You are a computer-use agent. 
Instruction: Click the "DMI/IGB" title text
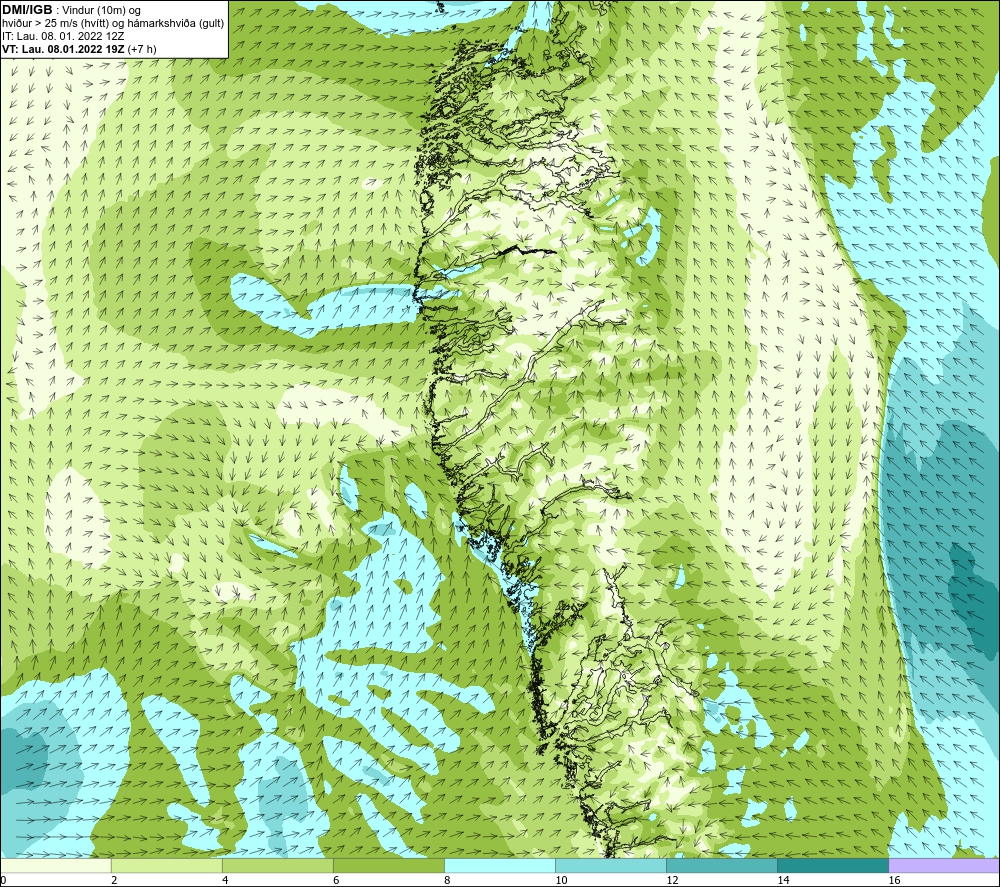tap(27, 10)
